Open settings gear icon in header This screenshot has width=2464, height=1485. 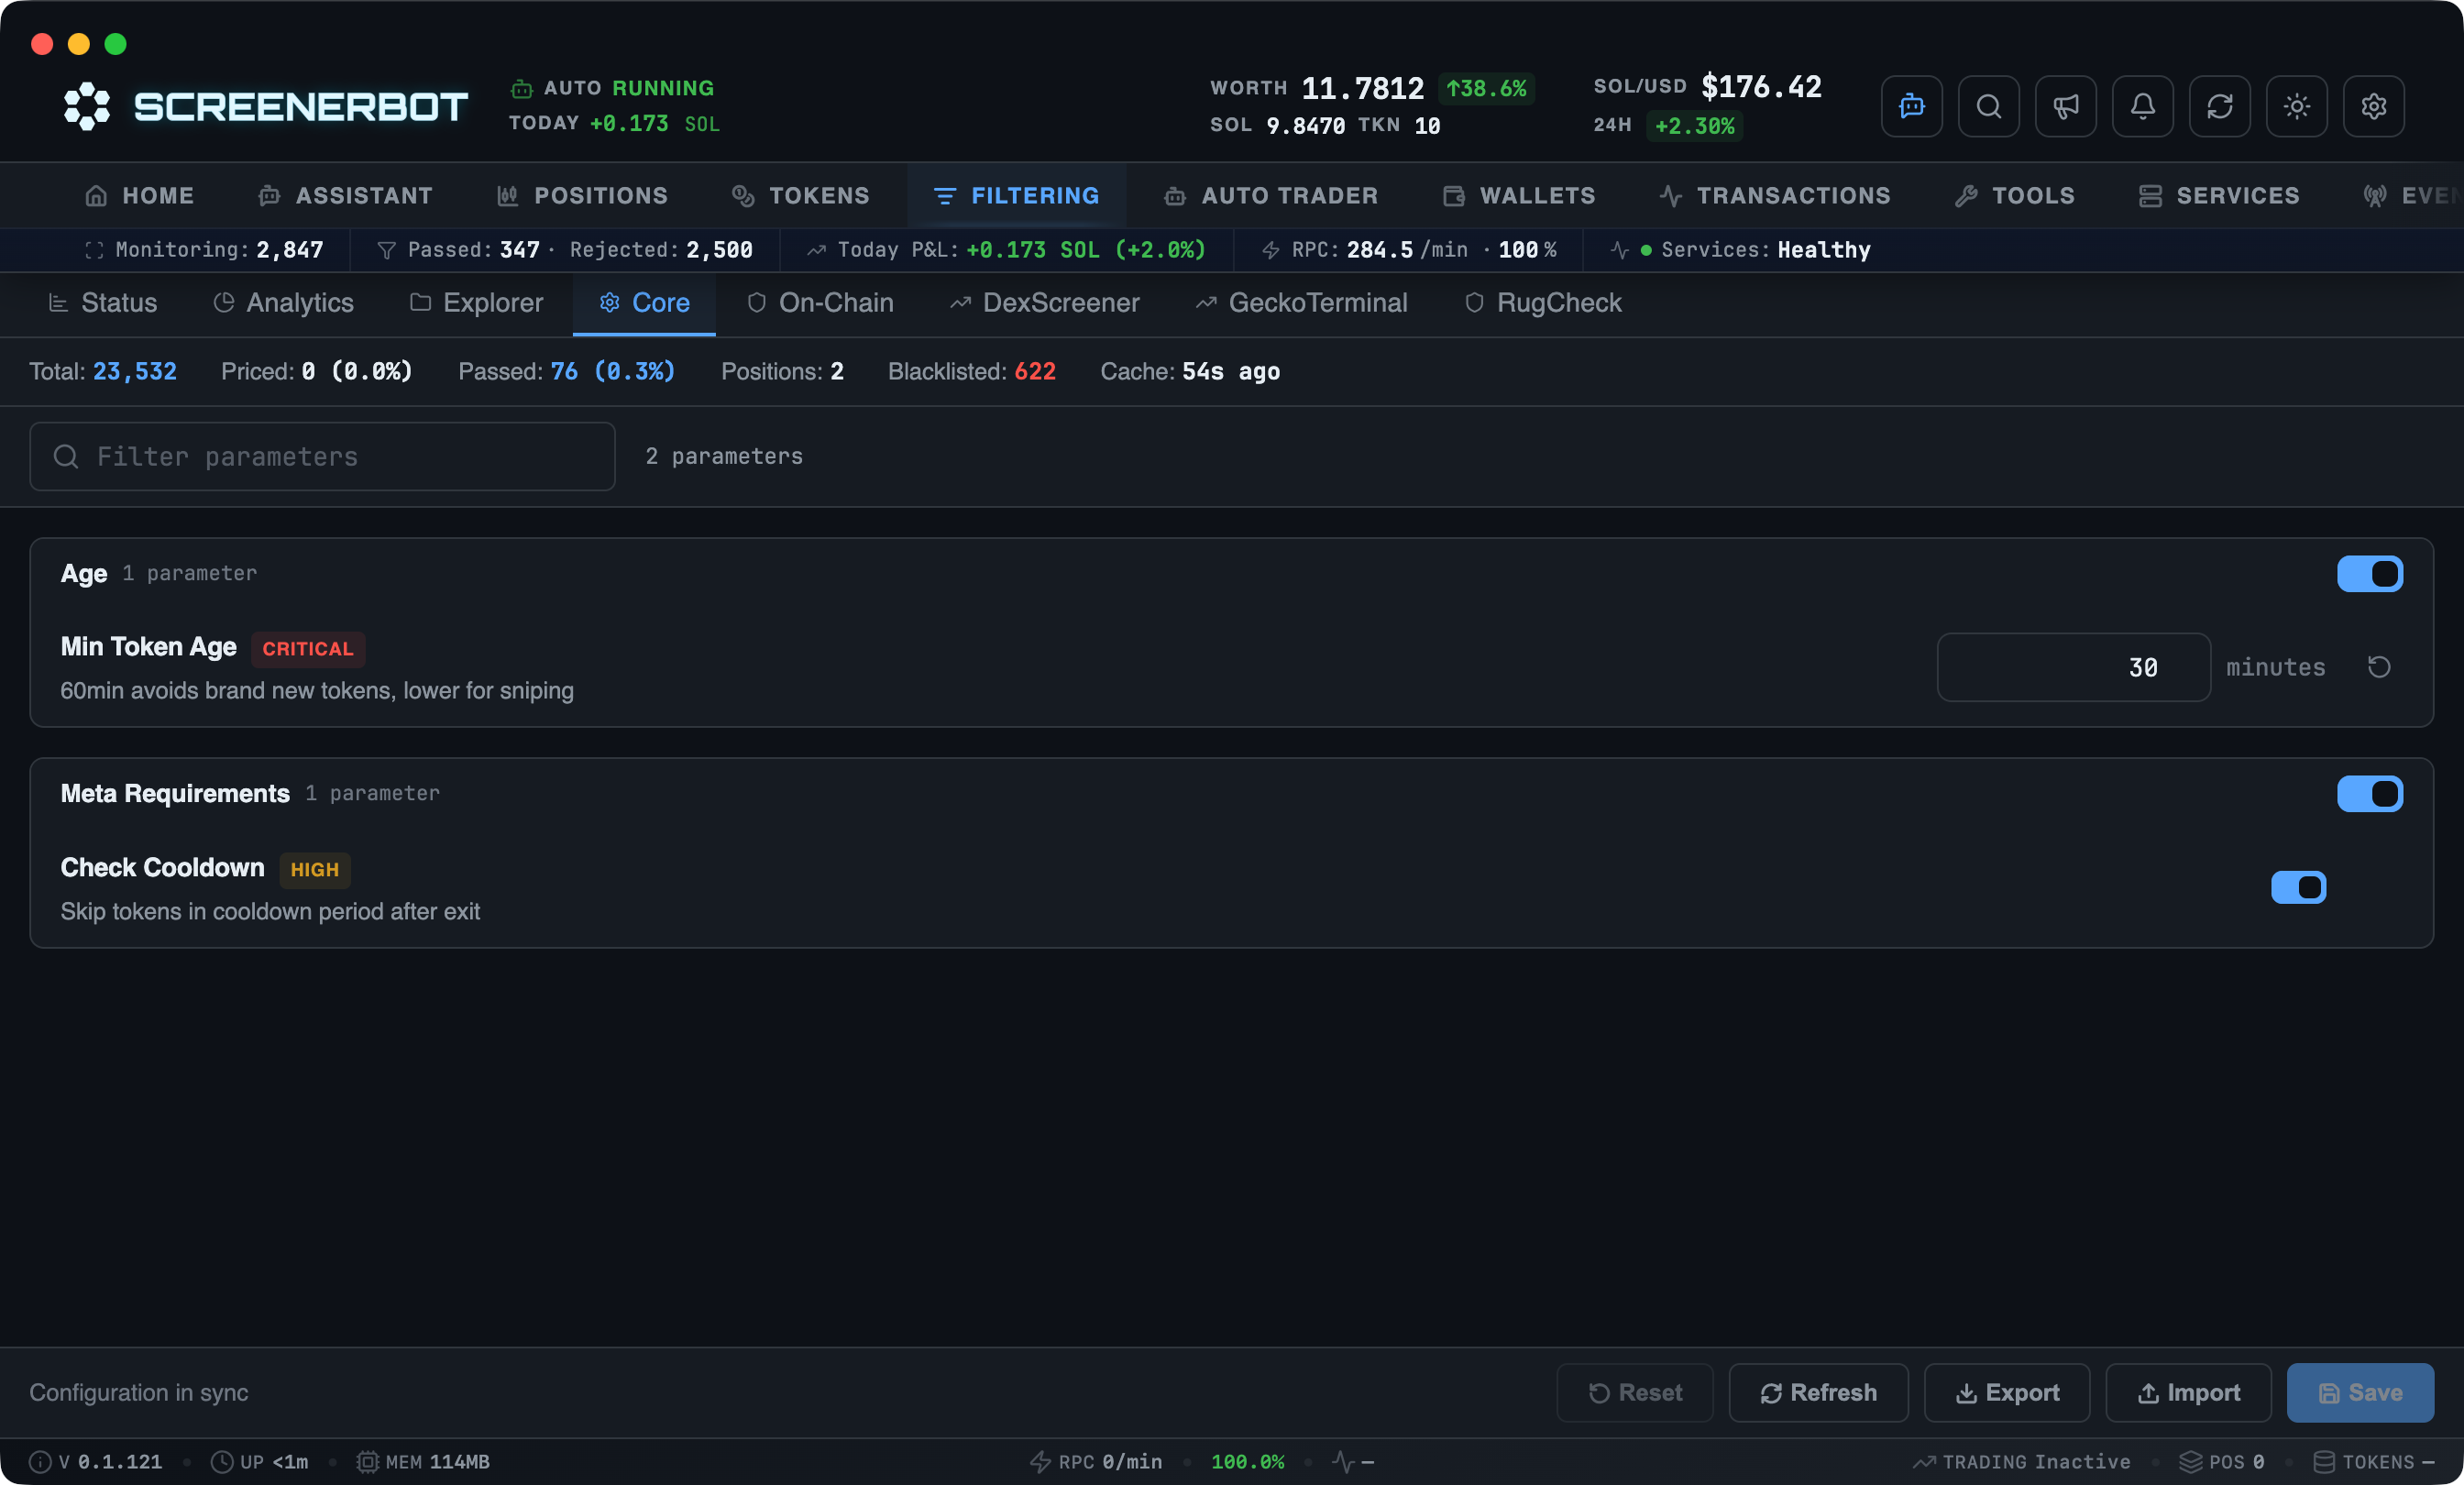(x=2373, y=106)
